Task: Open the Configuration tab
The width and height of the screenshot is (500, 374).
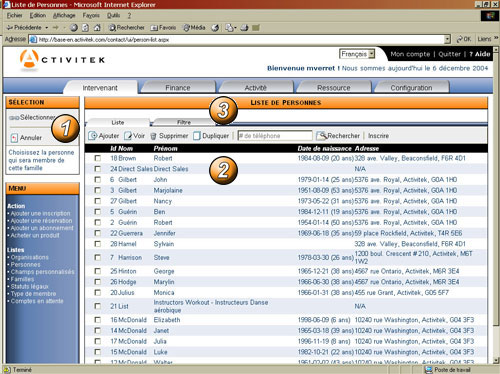Action: [x=411, y=88]
